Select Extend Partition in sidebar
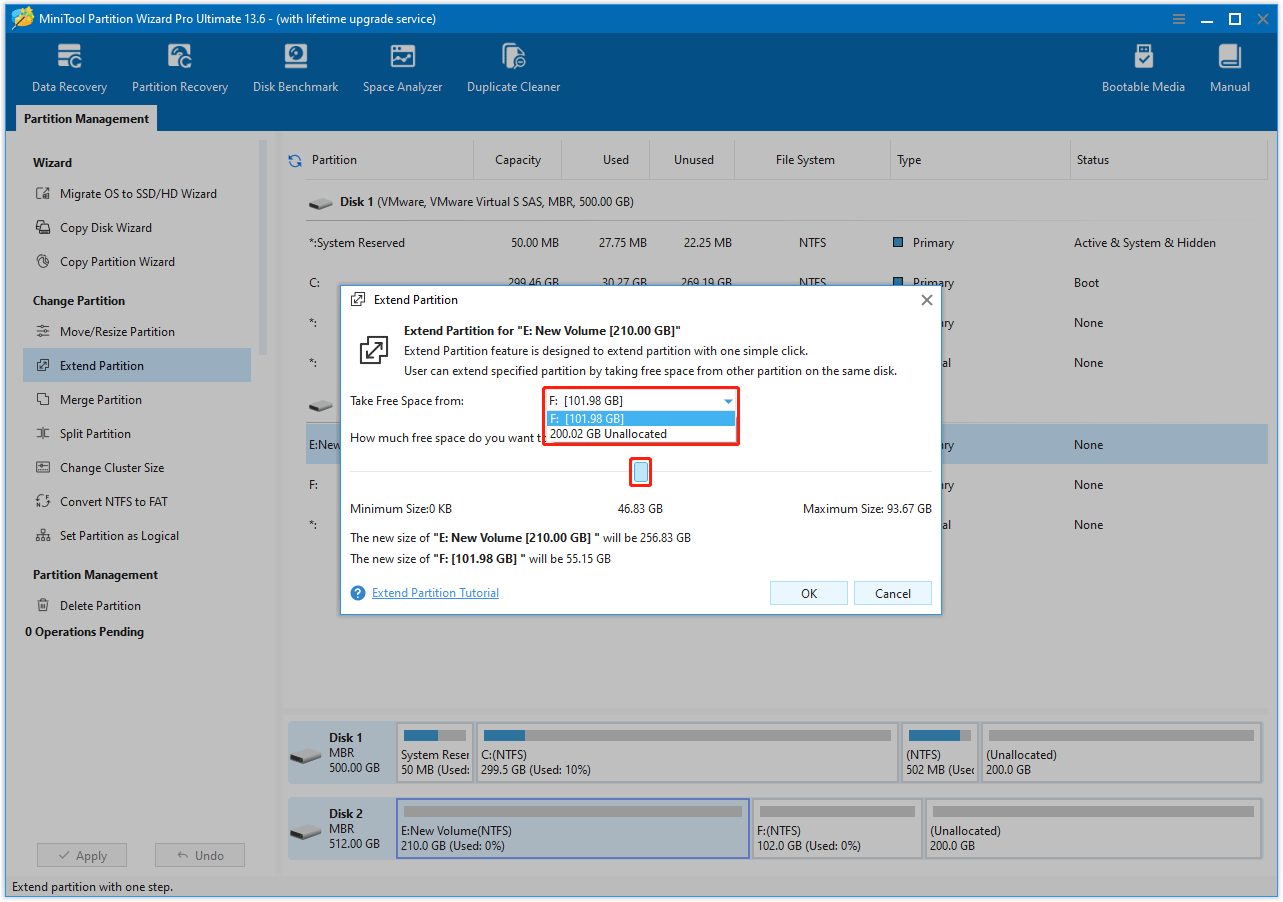This screenshot has width=1283, height=902. (x=137, y=366)
